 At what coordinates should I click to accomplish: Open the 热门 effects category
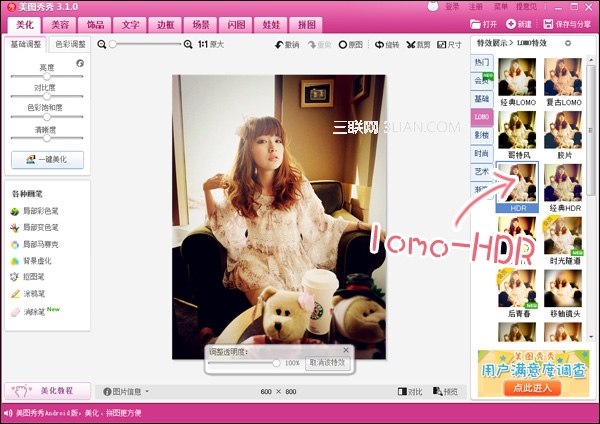coord(482,62)
